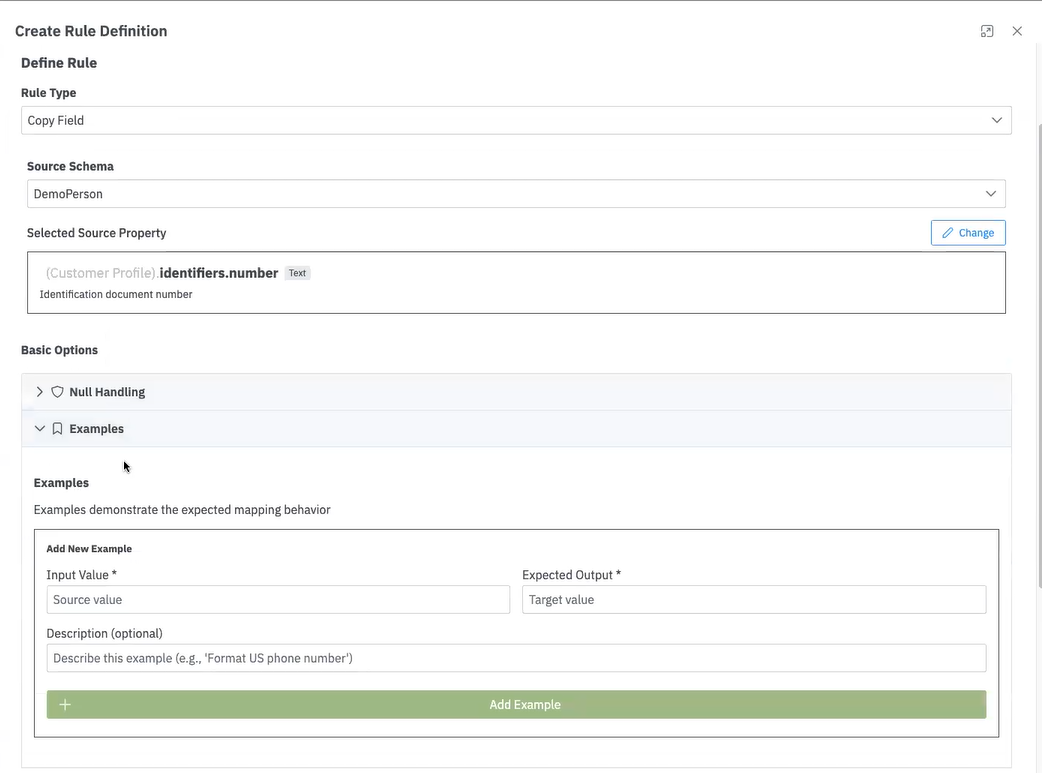The height and width of the screenshot is (773, 1042).
Task: Expand the Null Handling section chevron
Action: click(x=40, y=392)
